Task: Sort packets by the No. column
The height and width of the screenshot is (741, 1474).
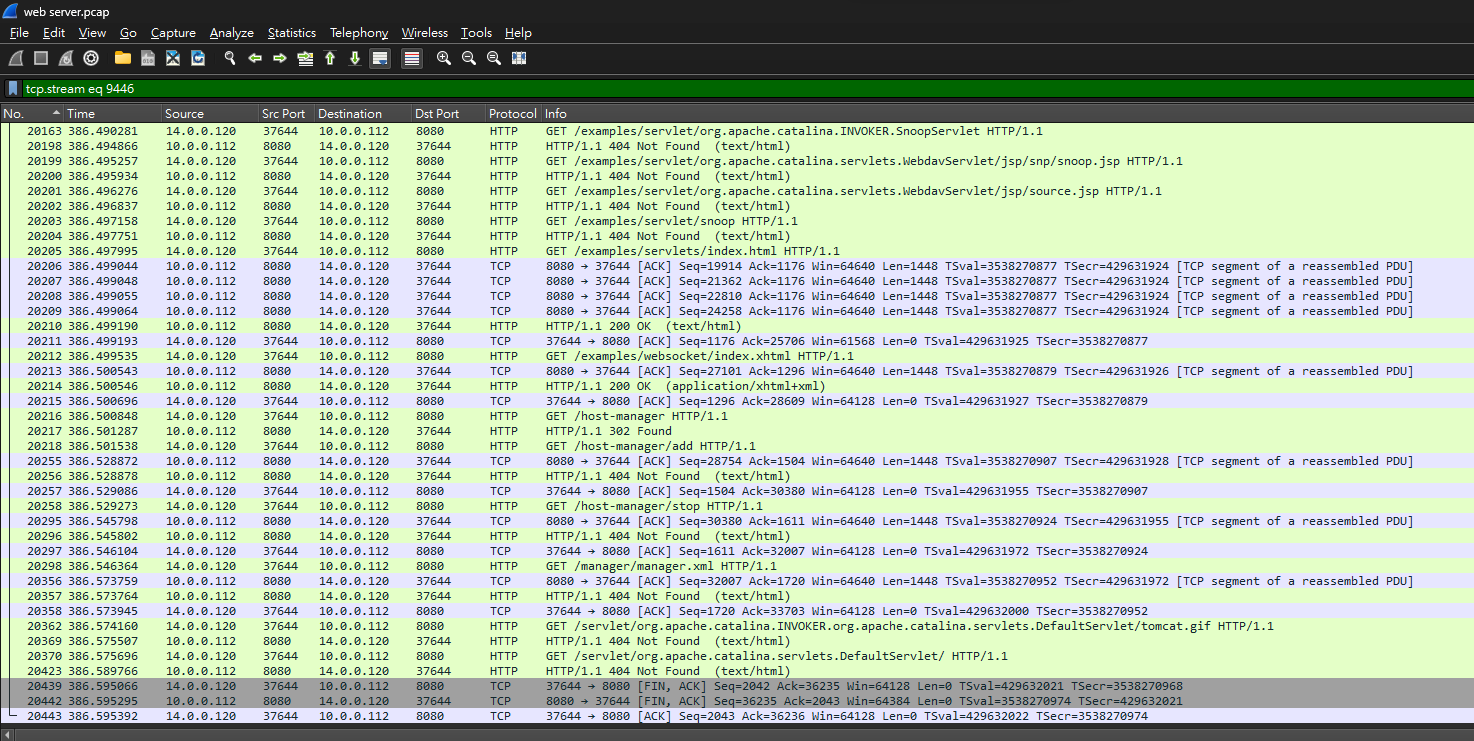Action: coord(30,114)
